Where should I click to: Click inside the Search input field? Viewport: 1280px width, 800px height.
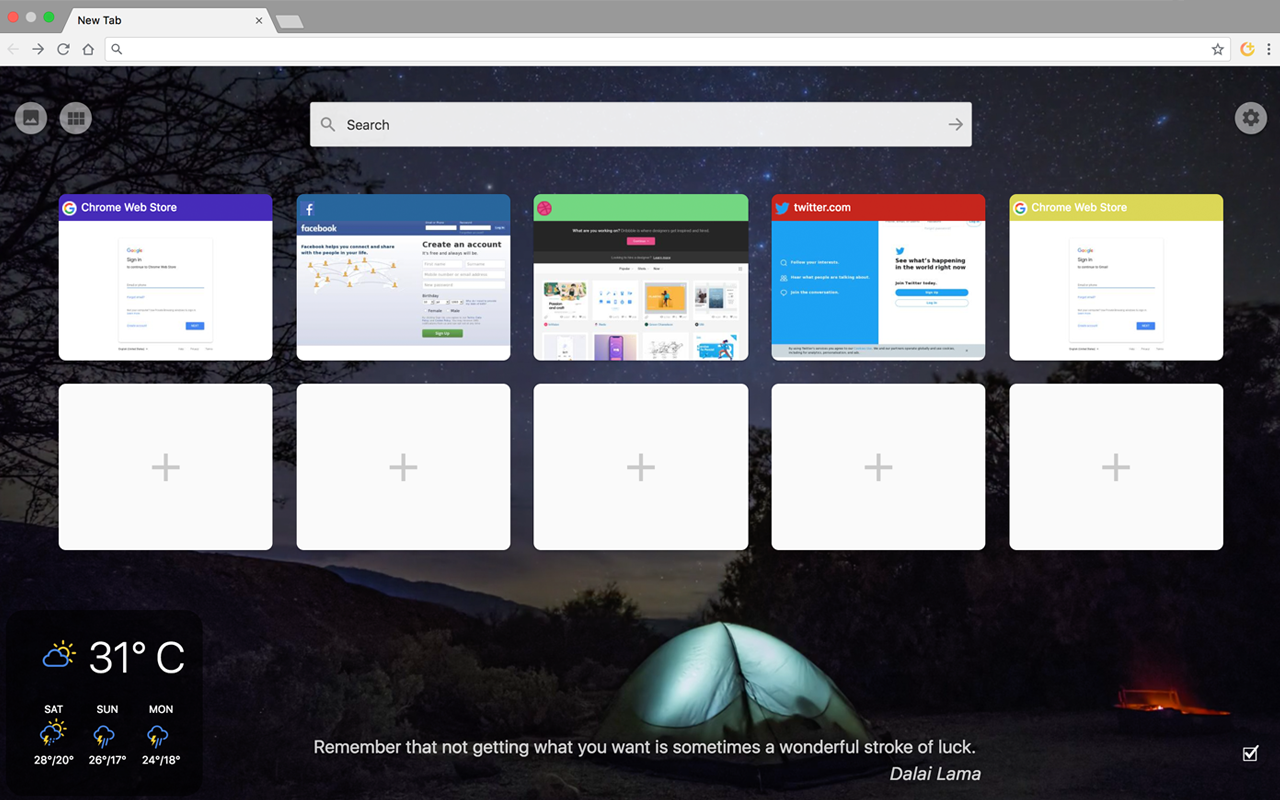tap(600, 124)
